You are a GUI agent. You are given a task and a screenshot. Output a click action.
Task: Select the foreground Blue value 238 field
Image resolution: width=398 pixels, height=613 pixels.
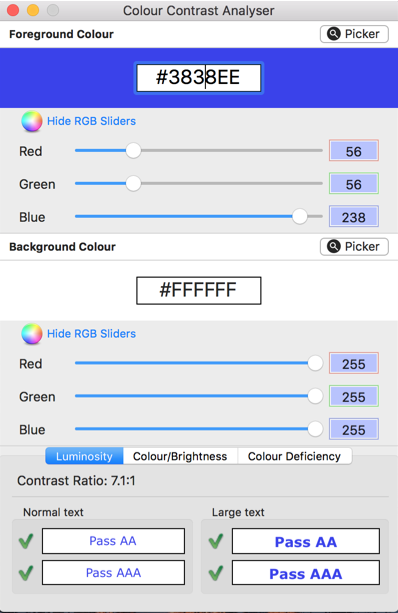click(354, 216)
